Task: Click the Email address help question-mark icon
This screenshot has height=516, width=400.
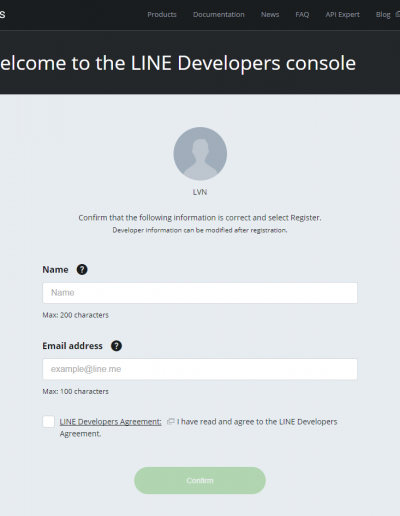Action: click(x=116, y=346)
